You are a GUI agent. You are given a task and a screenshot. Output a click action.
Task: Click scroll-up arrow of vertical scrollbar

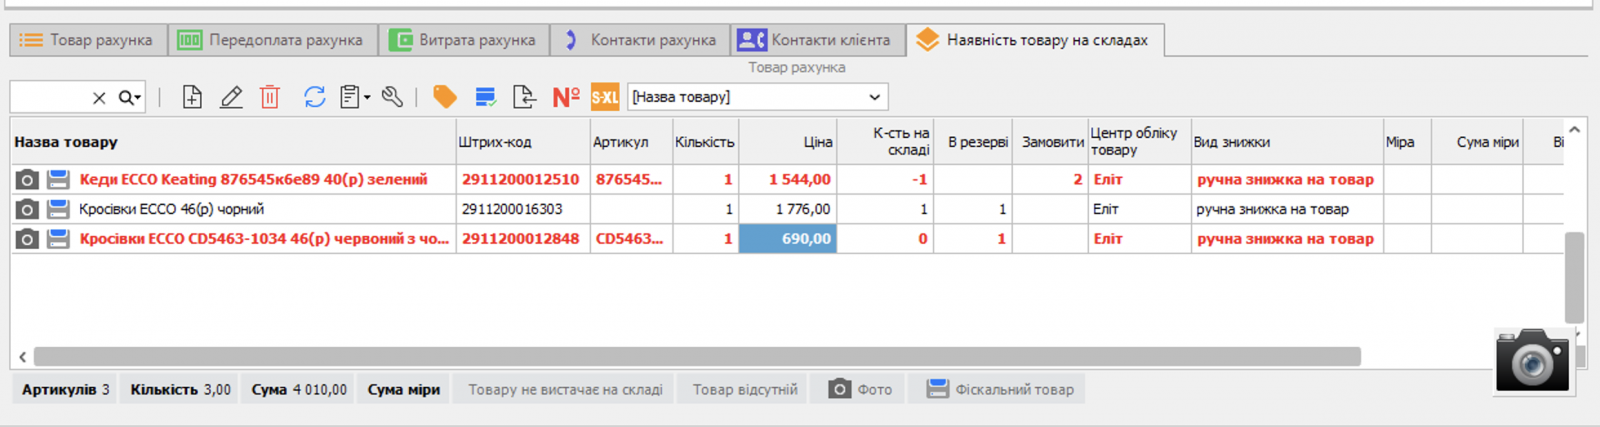(x=1574, y=130)
